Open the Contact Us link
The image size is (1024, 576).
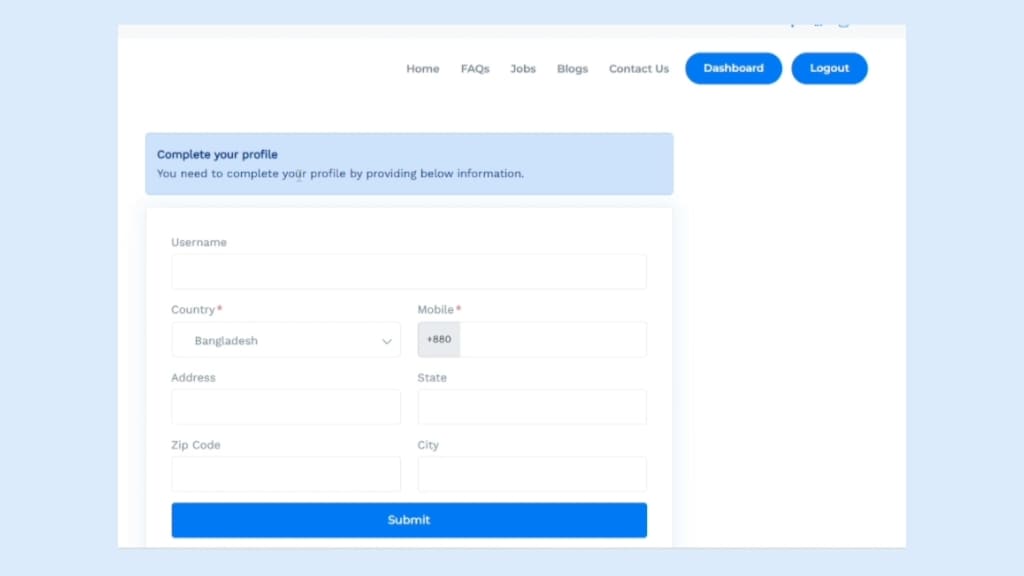click(638, 69)
